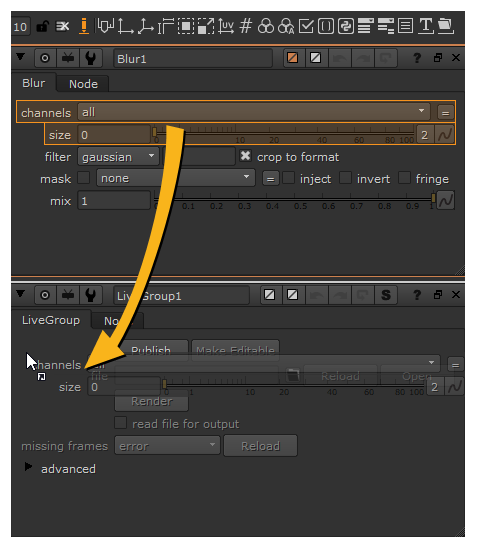
Task: Open the Blur1 channels dropdown
Action: [254, 112]
